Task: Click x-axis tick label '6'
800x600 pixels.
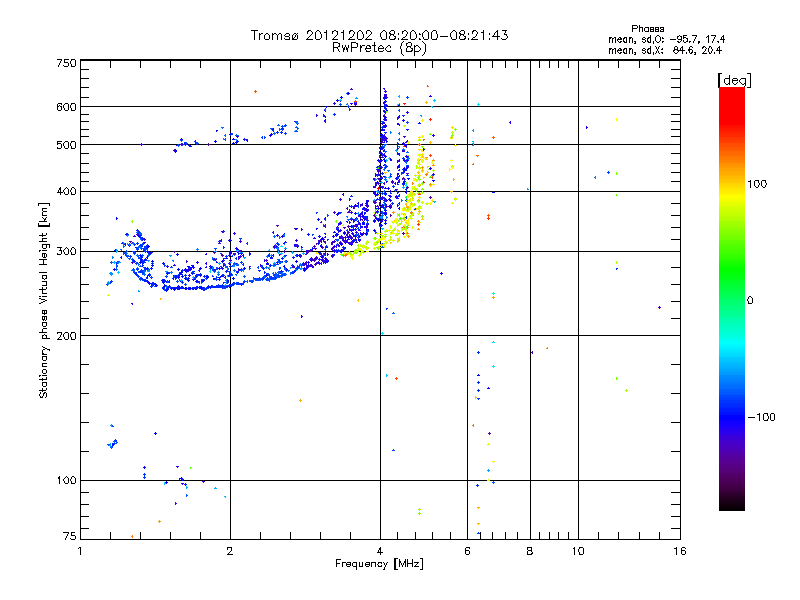Action: click(x=467, y=551)
